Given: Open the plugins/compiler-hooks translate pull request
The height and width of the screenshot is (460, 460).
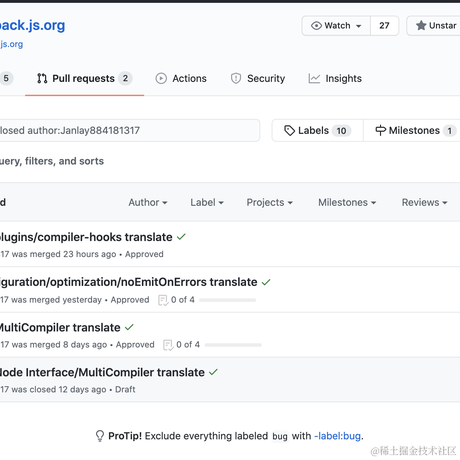Looking at the screenshot, I should click(86, 237).
